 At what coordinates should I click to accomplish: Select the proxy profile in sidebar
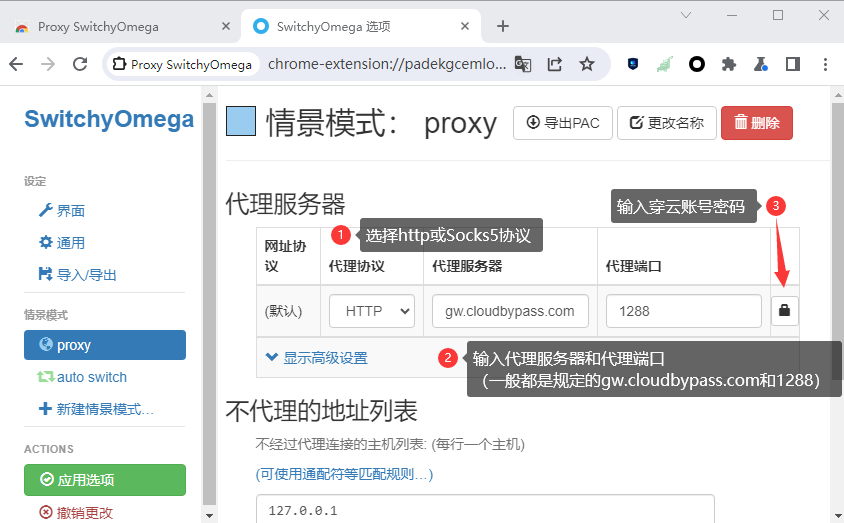click(x=105, y=345)
